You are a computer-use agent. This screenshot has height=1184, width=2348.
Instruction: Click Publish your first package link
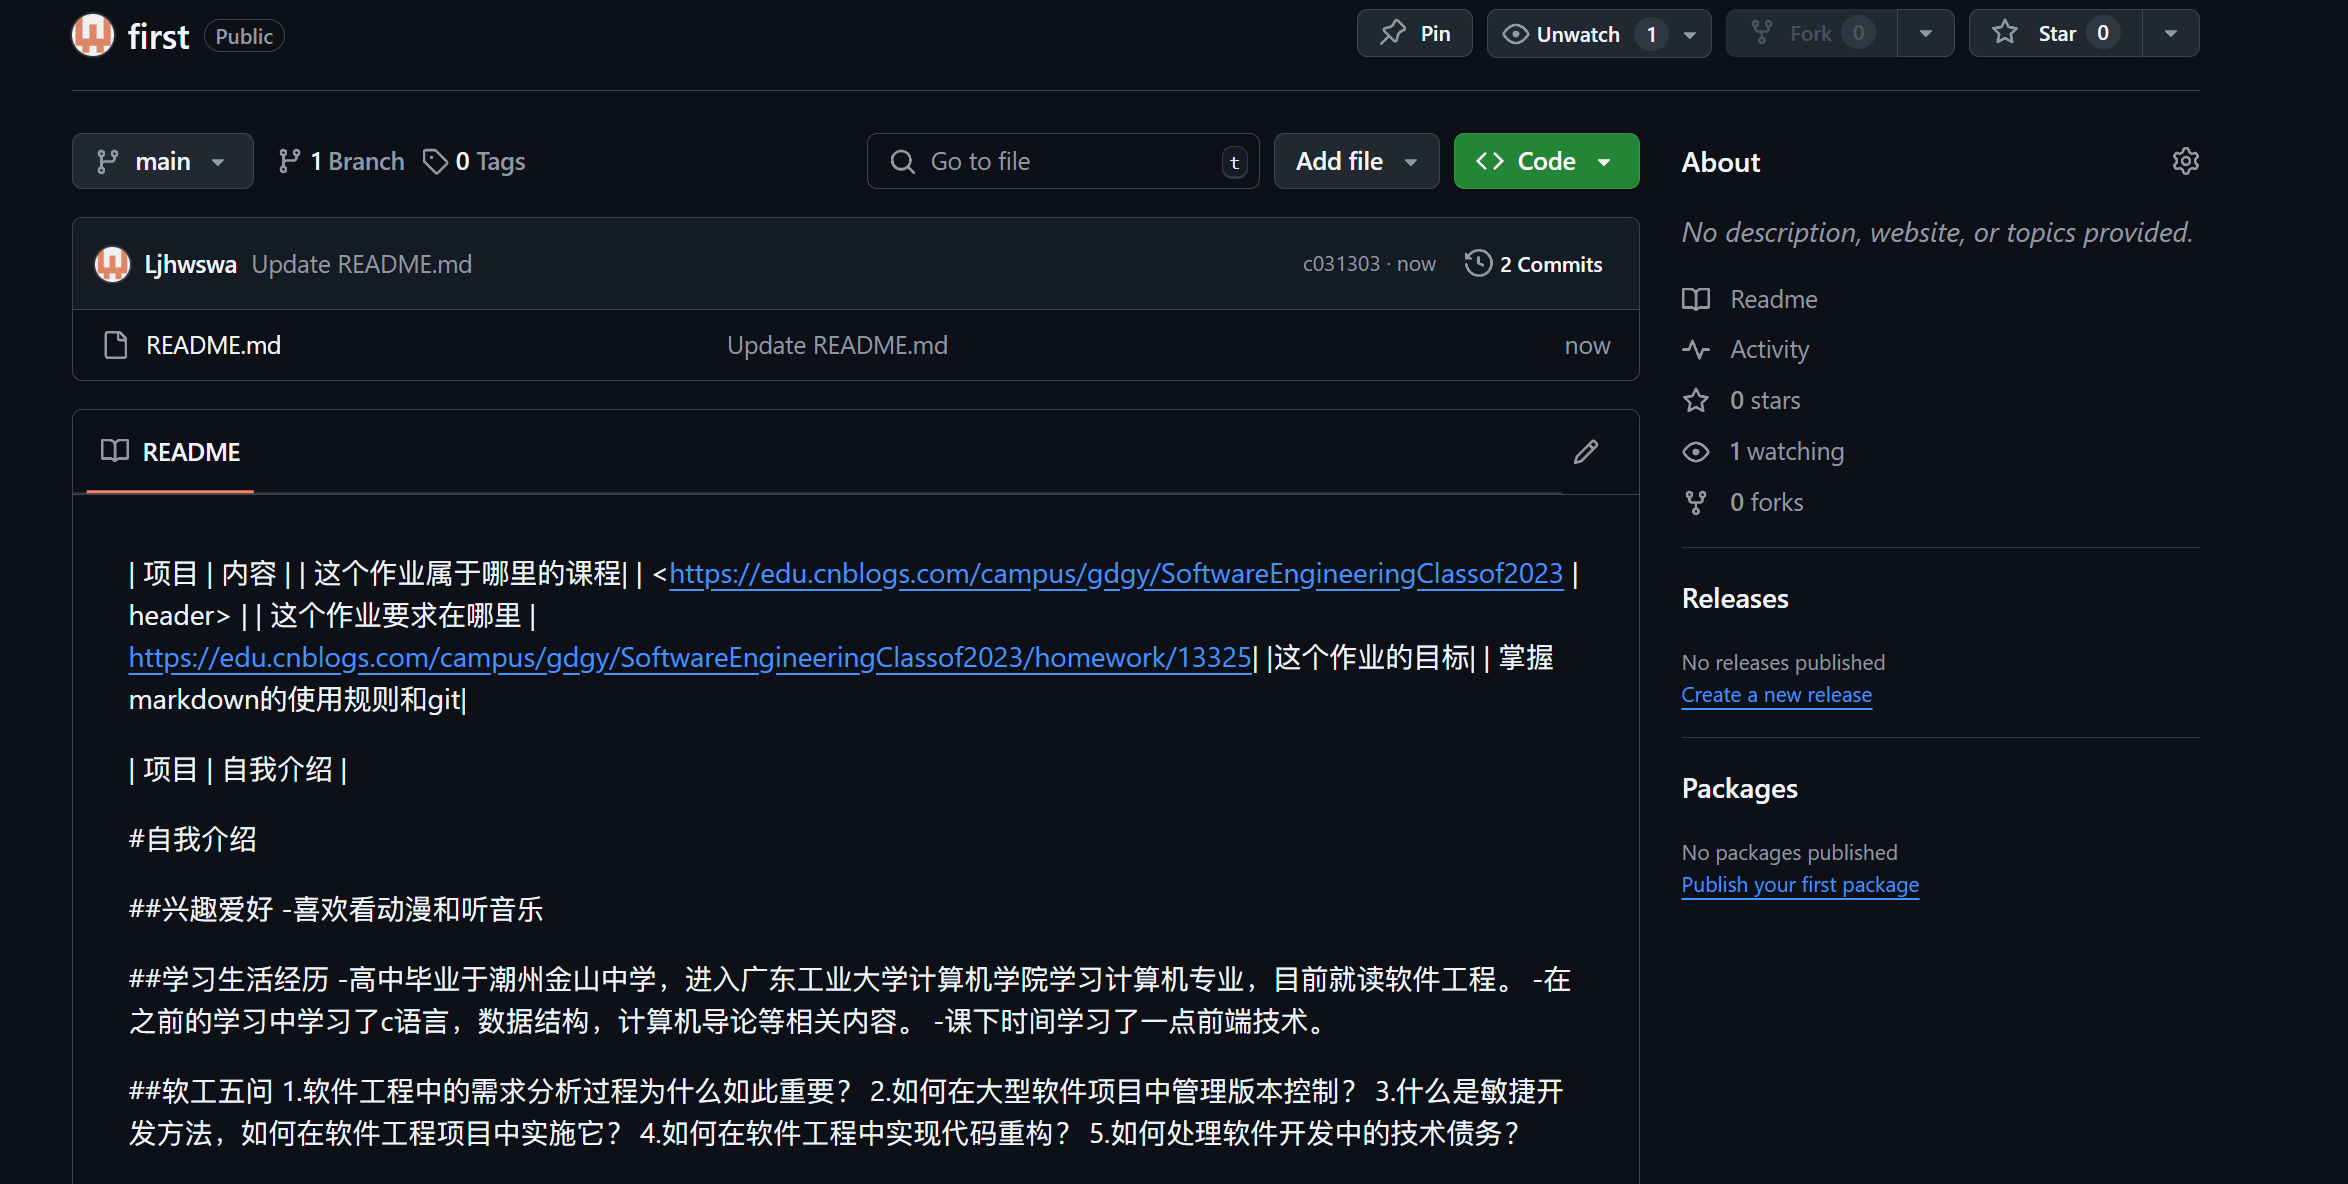click(1799, 885)
